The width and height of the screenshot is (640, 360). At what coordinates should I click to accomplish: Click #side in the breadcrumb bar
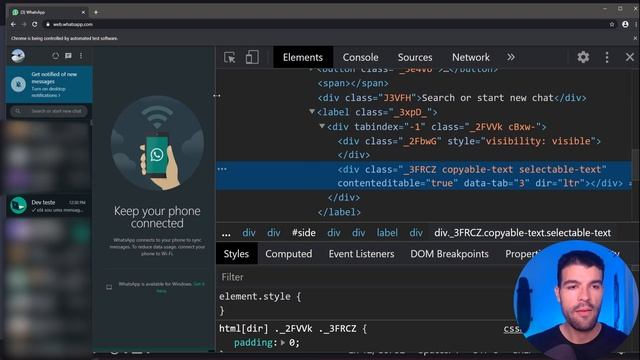tap(304, 233)
